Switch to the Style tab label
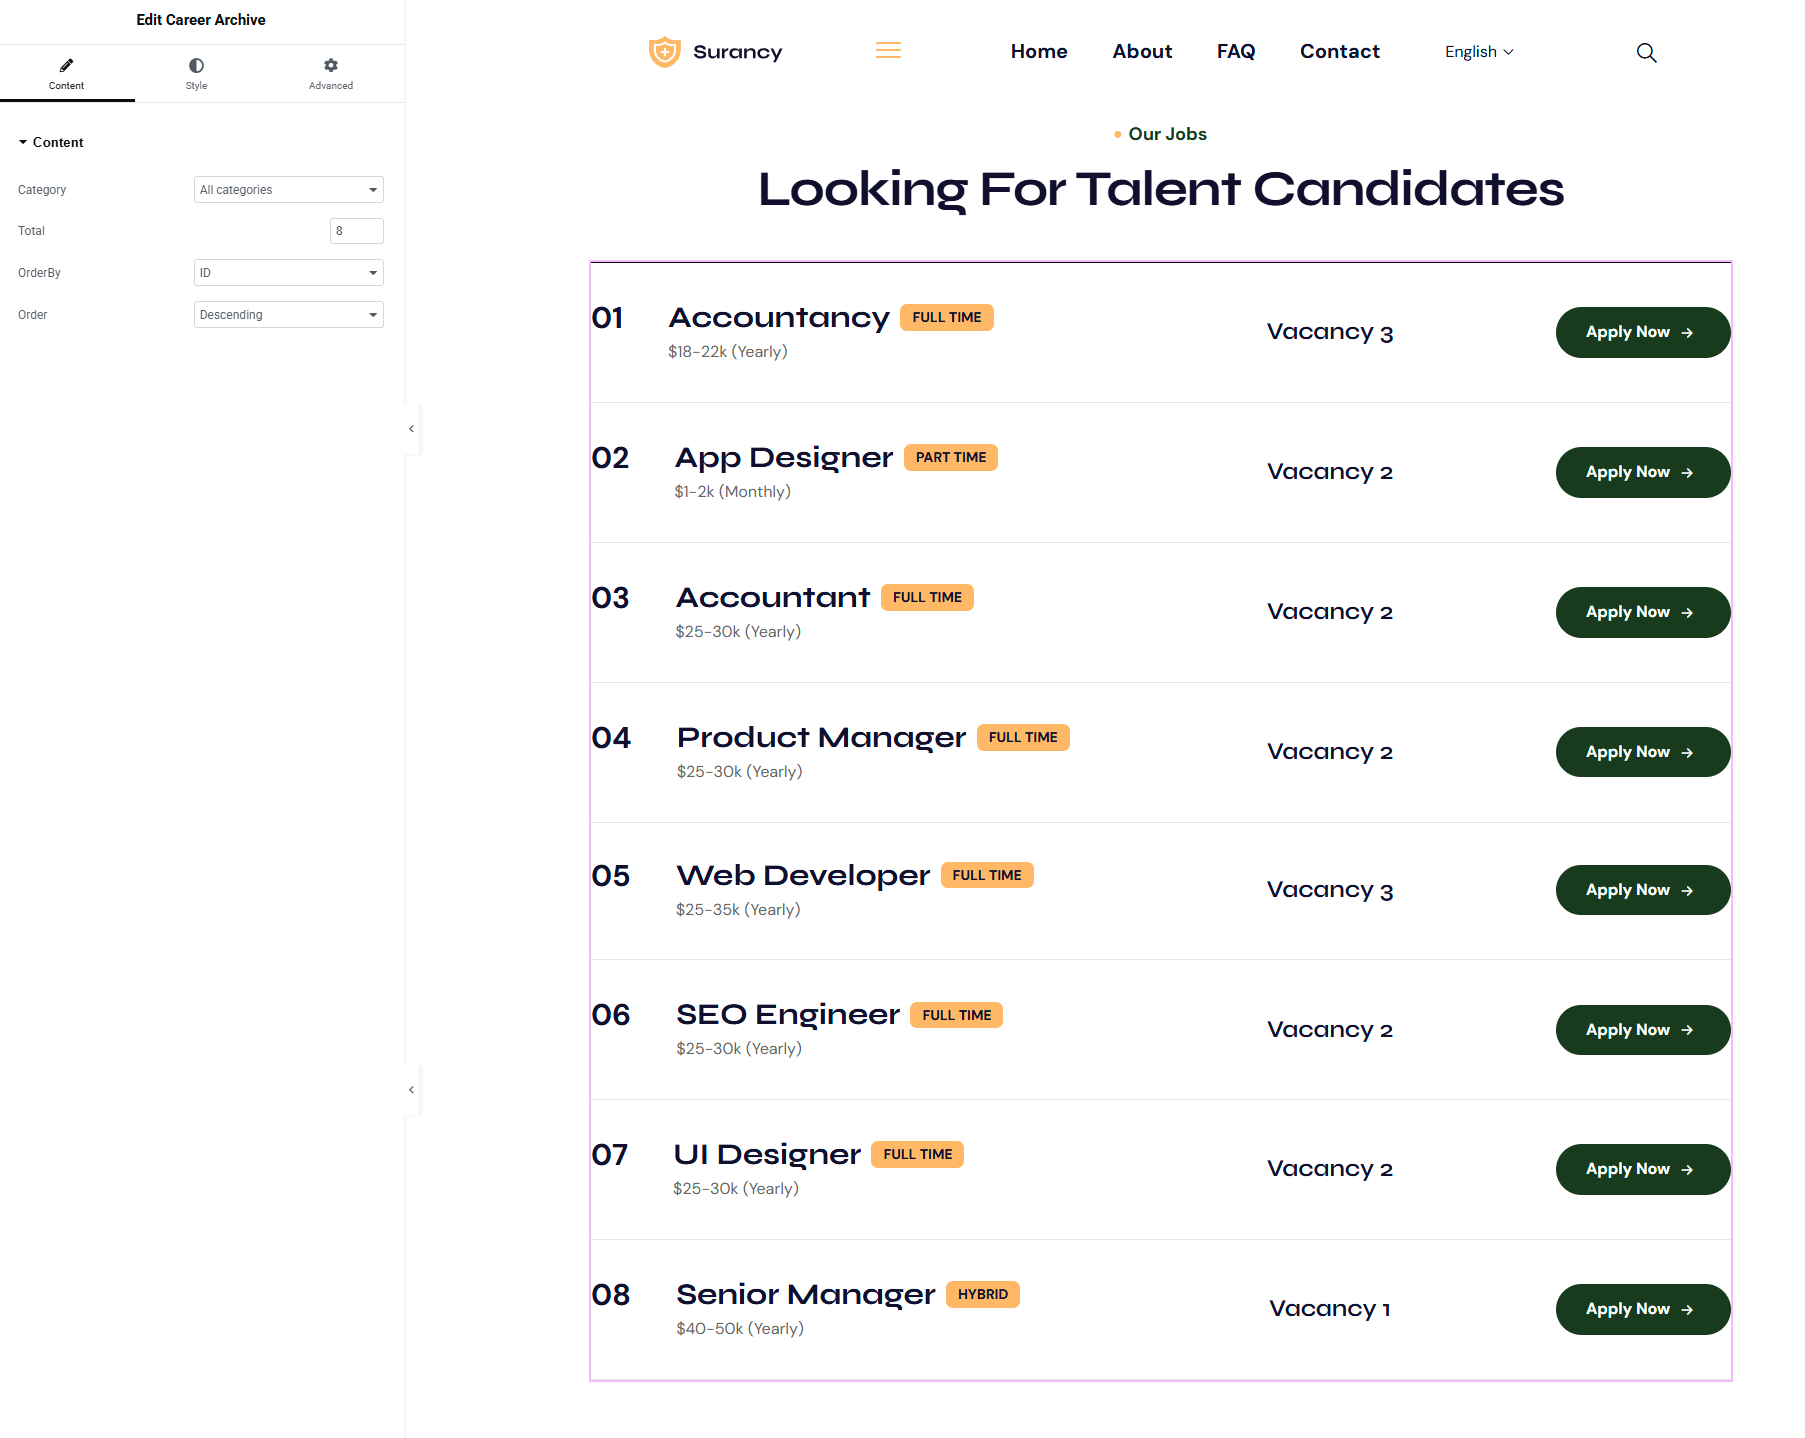1805x1438 pixels. (196, 86)
